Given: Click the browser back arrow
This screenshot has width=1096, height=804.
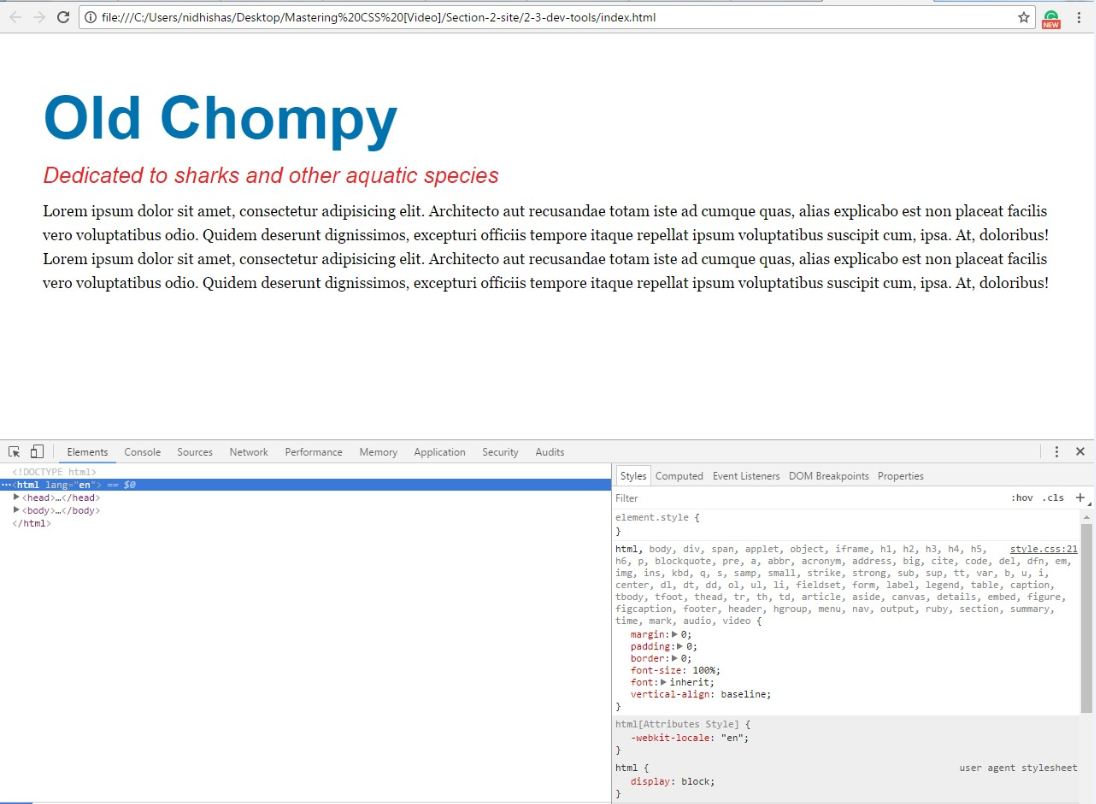Looking at the screenshot, I should (15, 17).
